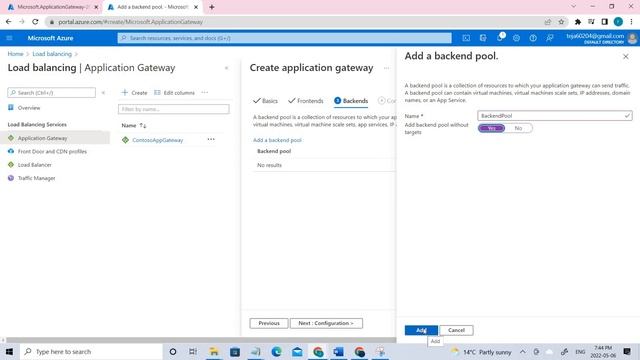The image size is (640, 360).
Task: Open Microsoft Edge from taskbar
Action: click(x=276, y=351)
